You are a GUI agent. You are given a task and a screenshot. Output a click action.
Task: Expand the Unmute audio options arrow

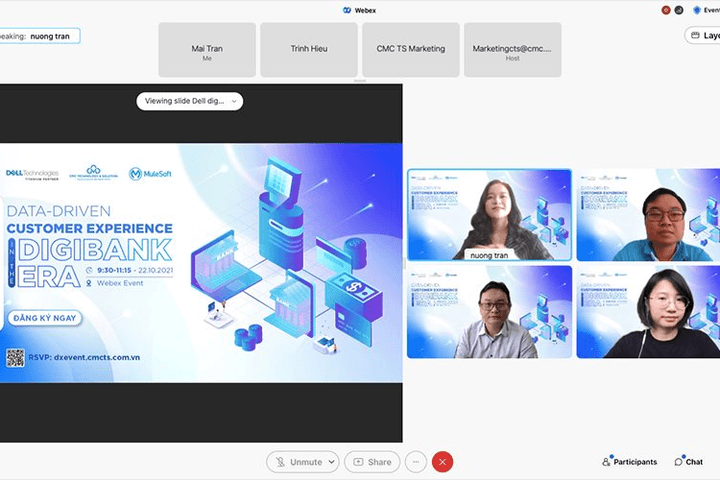[332, 462]
